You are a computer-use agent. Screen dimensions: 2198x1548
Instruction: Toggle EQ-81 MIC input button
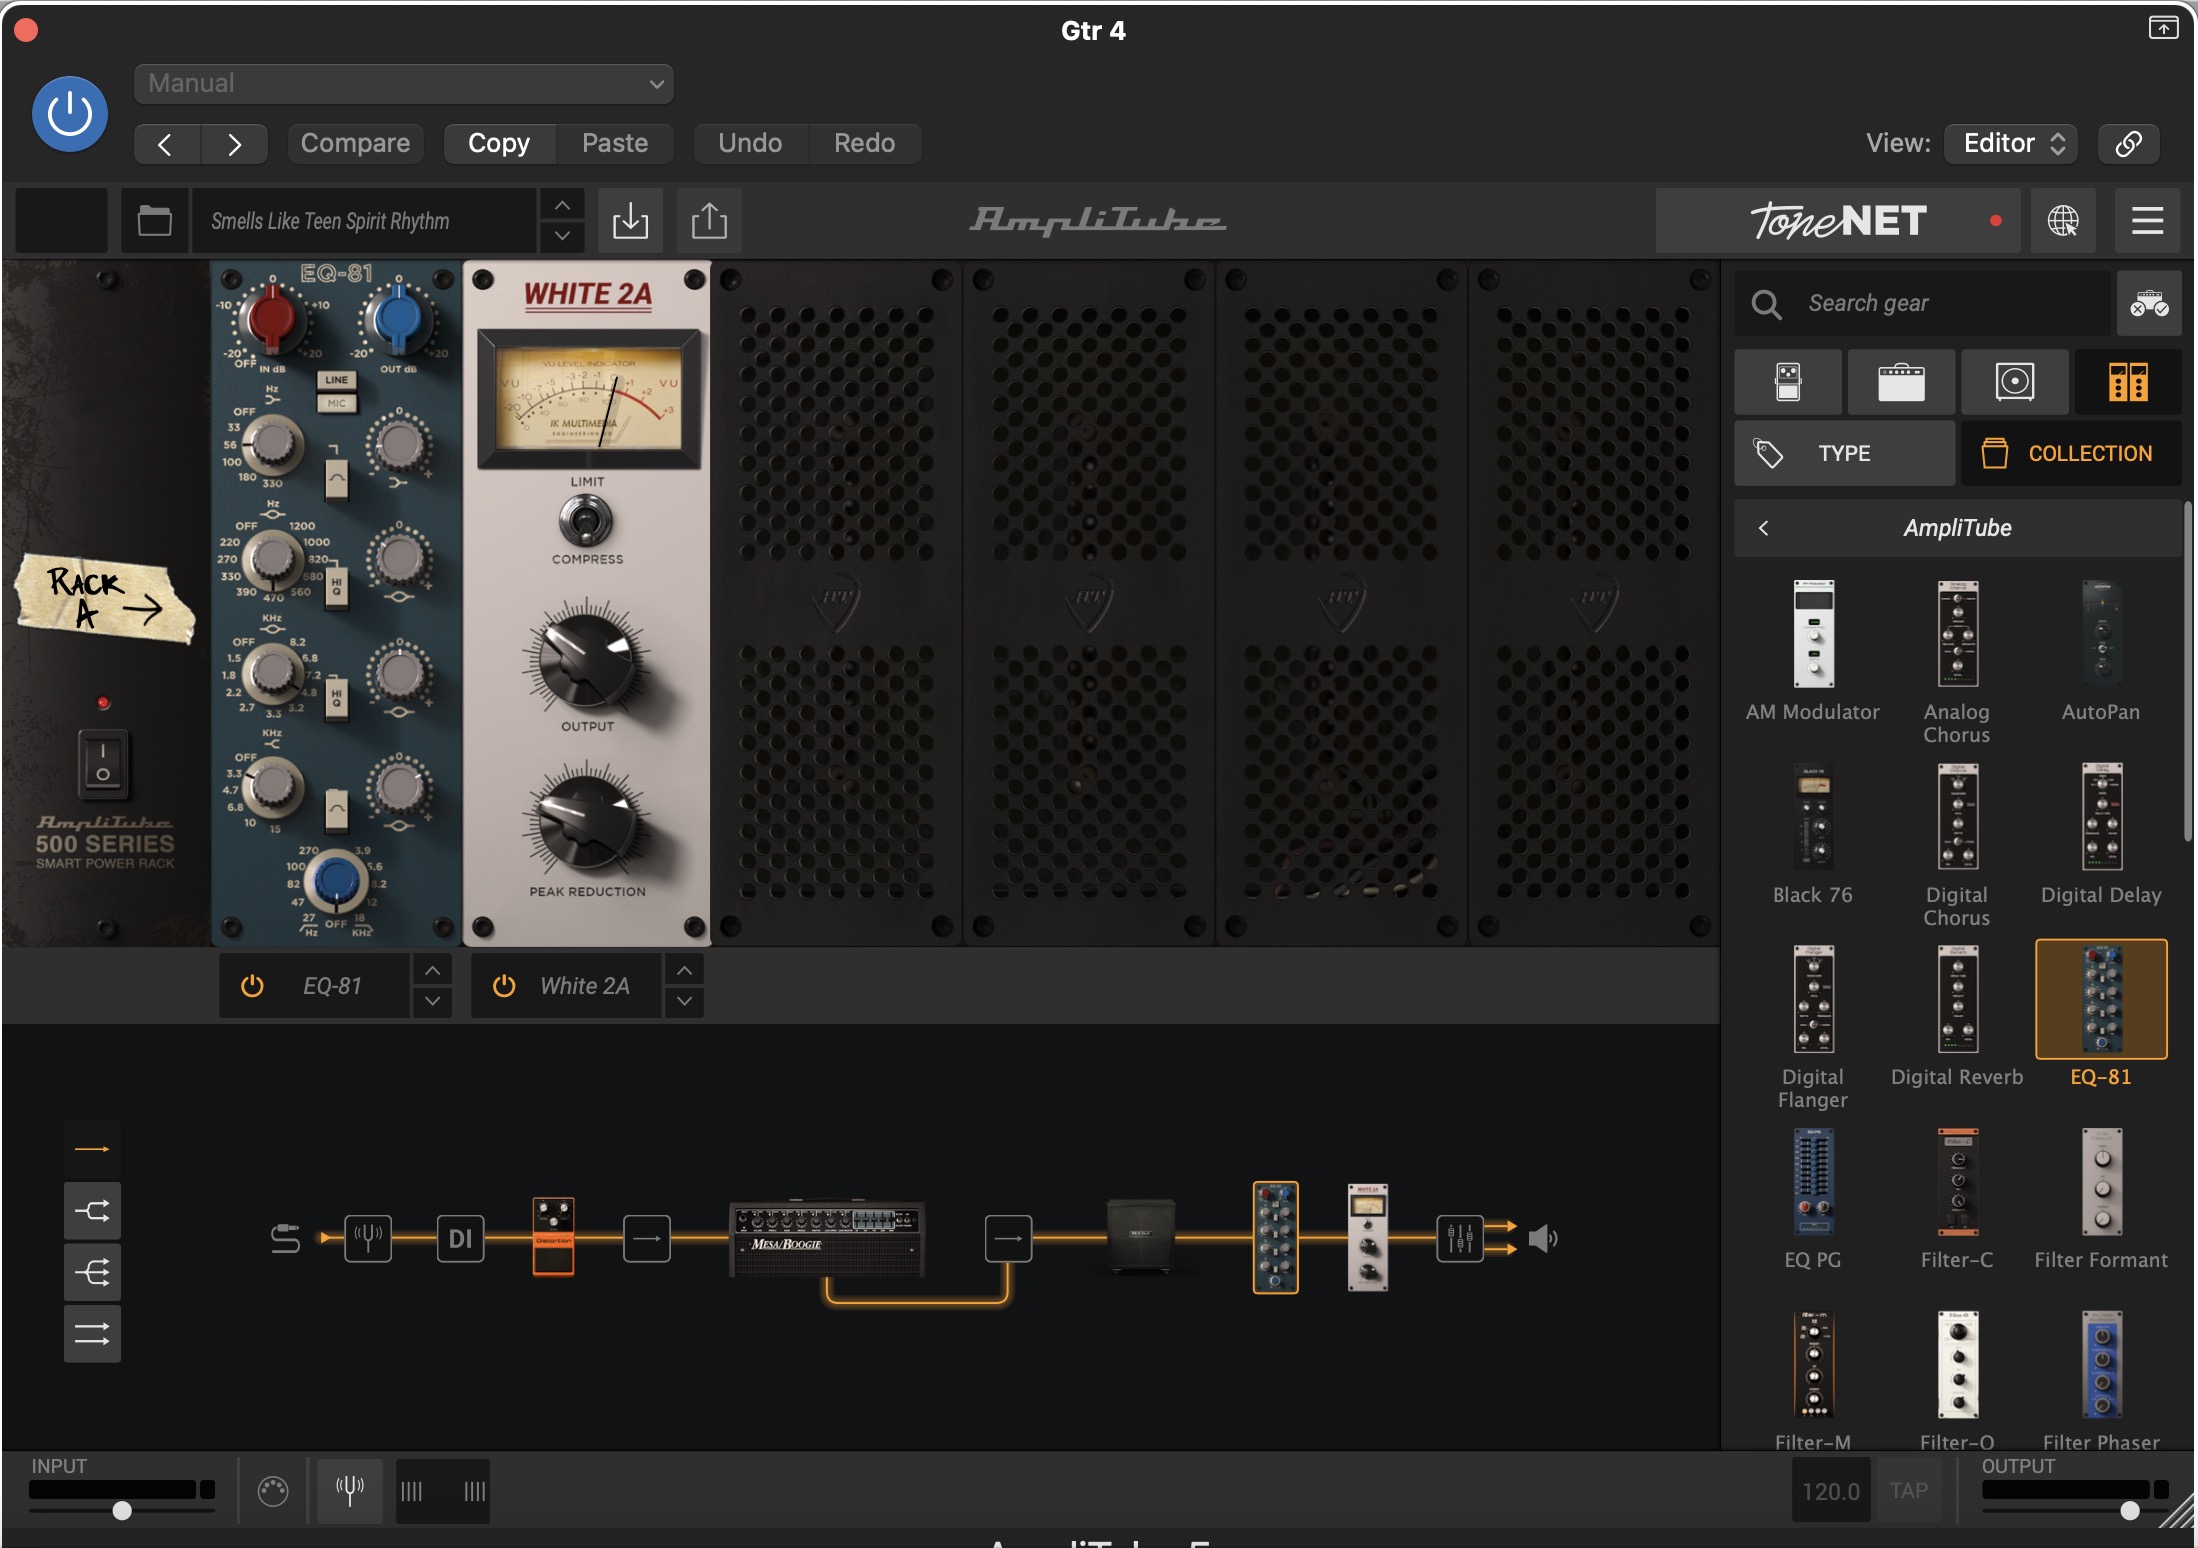(x=336, y=403)
